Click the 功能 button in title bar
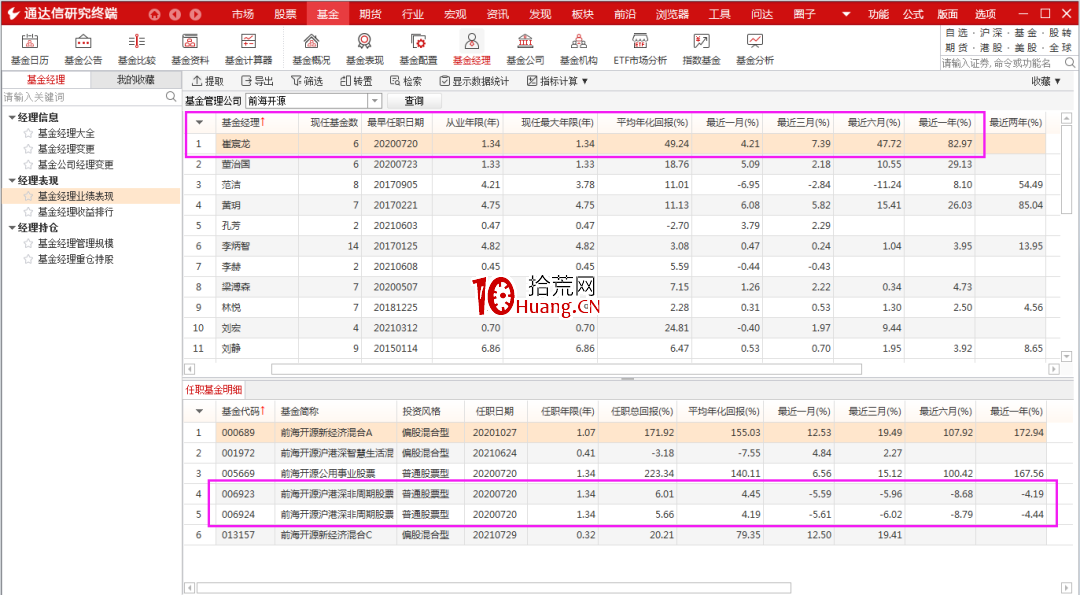 (x=878, y=14)
